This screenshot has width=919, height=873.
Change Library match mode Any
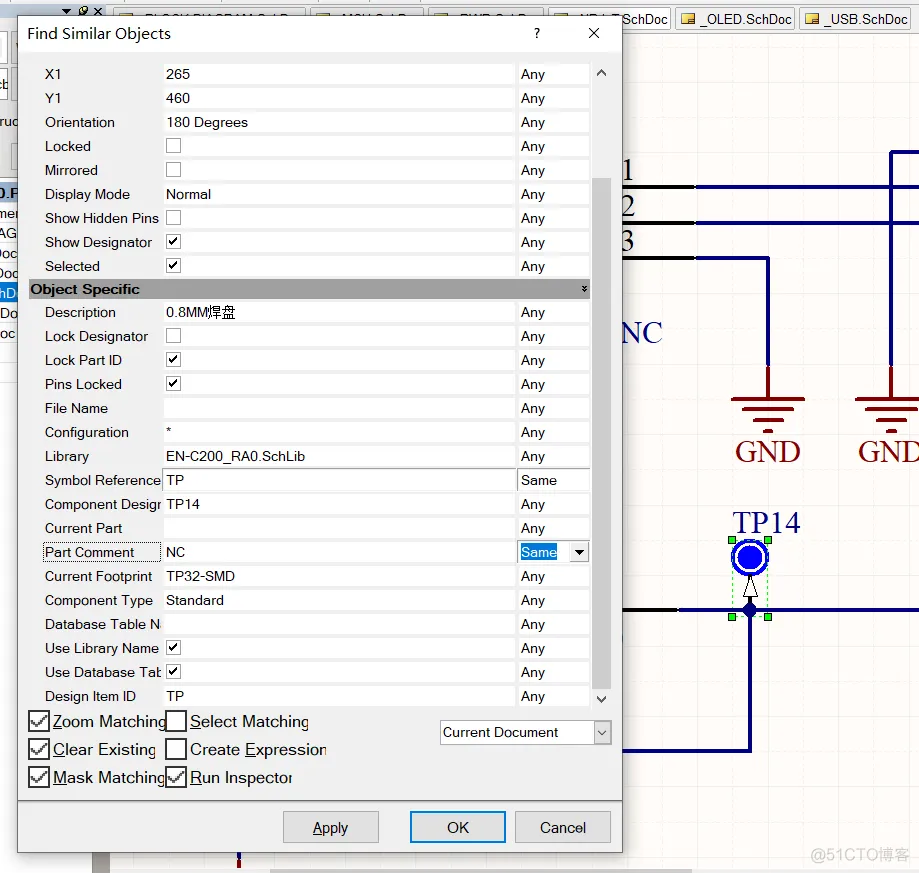pos(553,456)
